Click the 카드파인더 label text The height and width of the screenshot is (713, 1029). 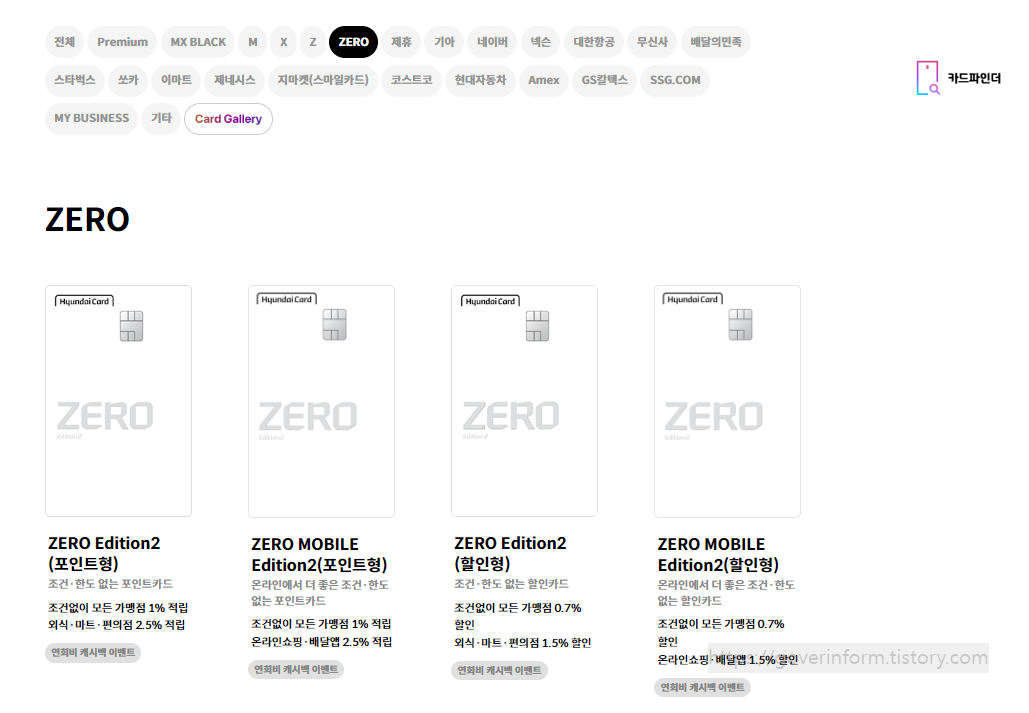[x=974, y=78]
